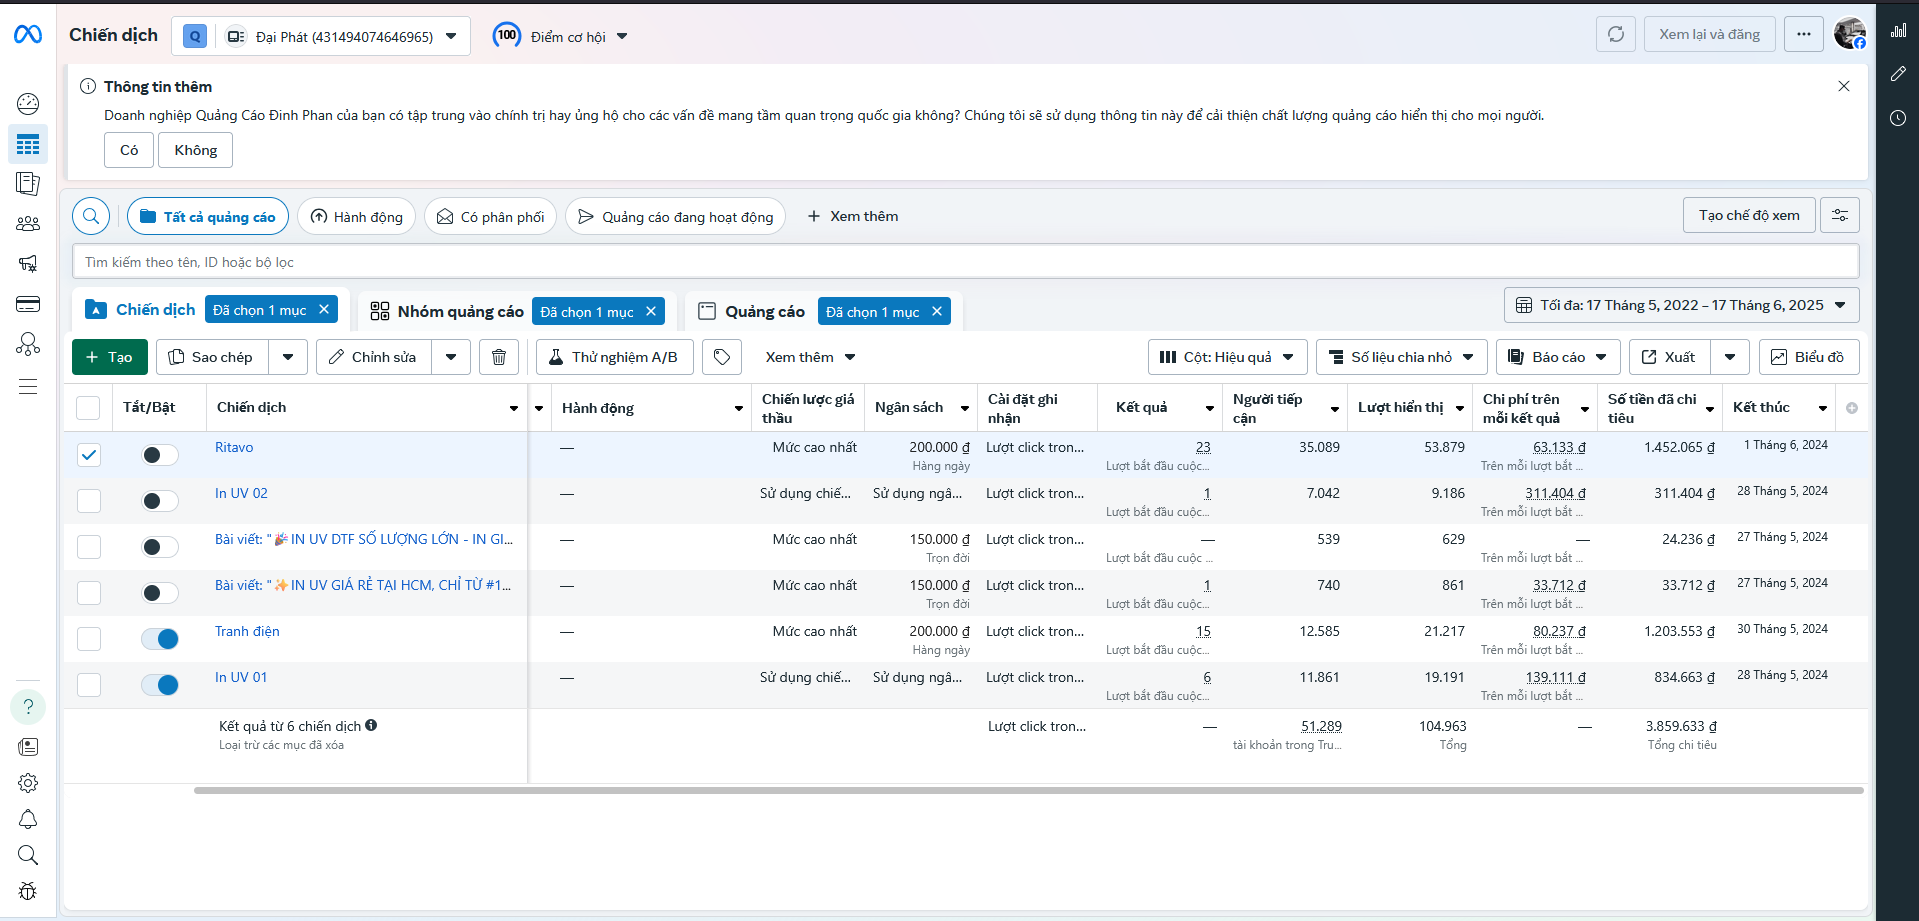Tick the select-all header checkbox

coord(88,408)
